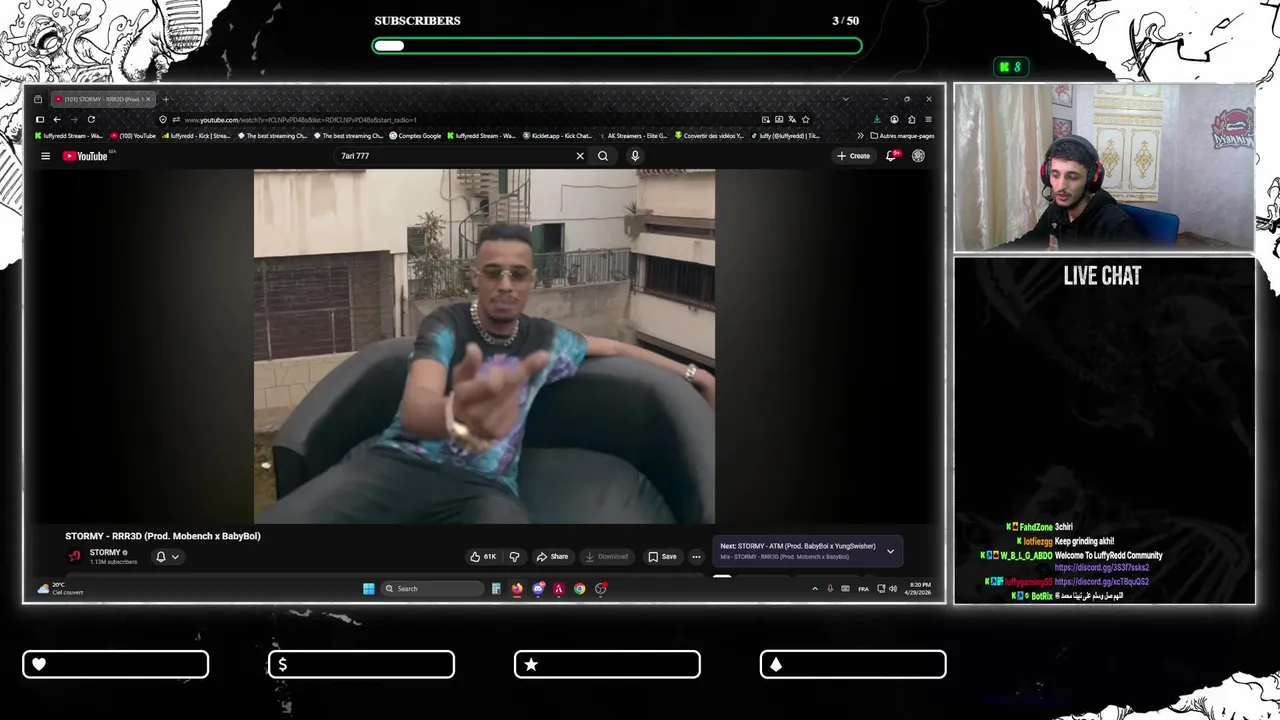The width and height of the screenshot is (1280, 720).
Task: Open Firefox from the taskbar
Action: [x=517, y=589]
